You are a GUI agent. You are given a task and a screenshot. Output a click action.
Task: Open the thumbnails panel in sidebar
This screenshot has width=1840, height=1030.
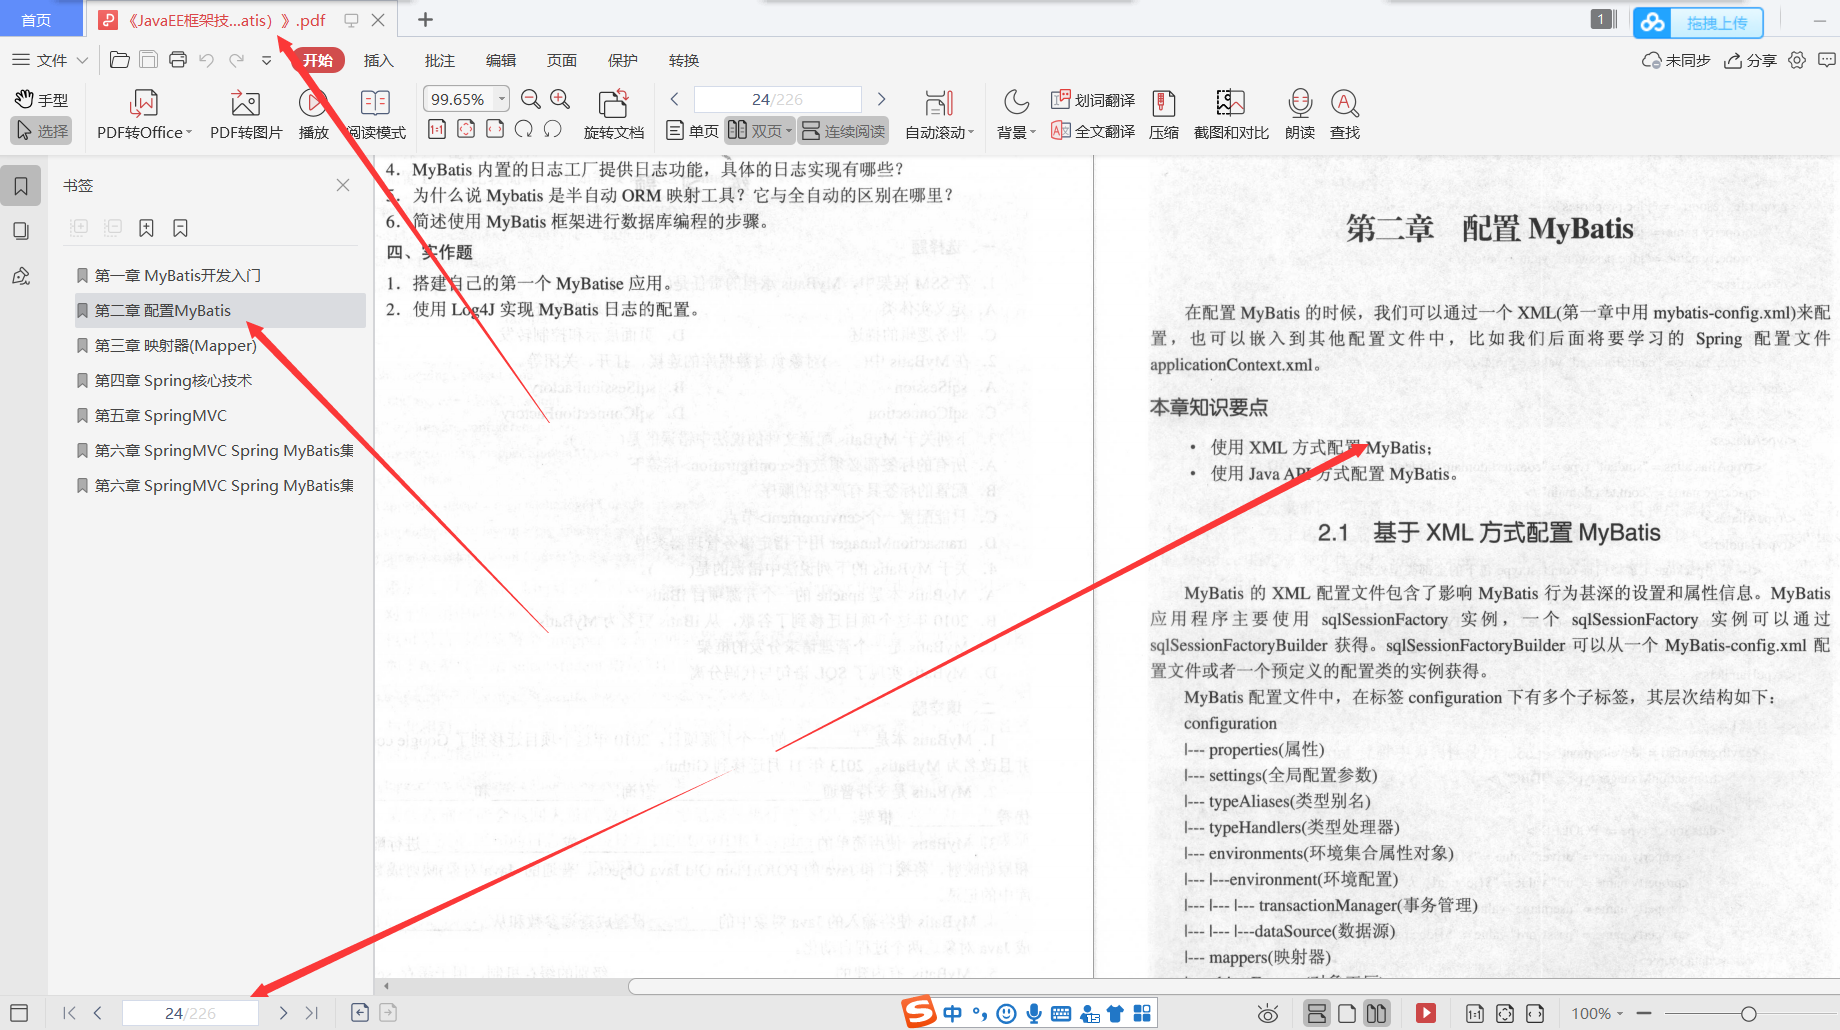21,231
